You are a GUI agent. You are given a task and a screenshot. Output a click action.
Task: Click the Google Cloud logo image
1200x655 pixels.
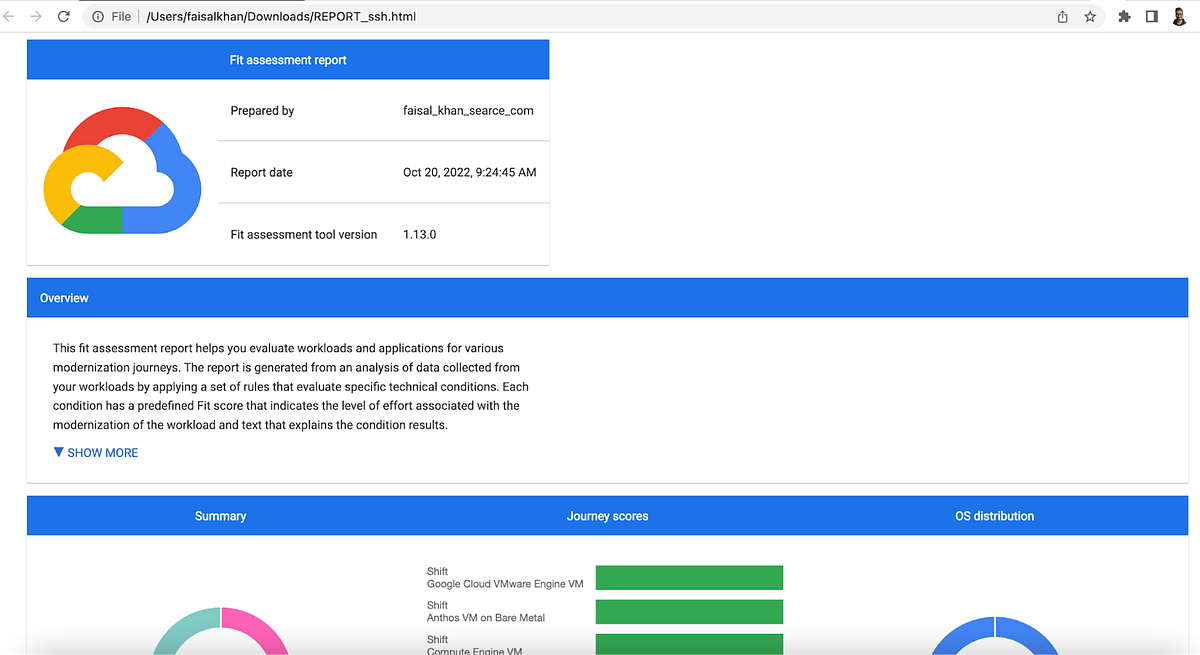point(122,169)
